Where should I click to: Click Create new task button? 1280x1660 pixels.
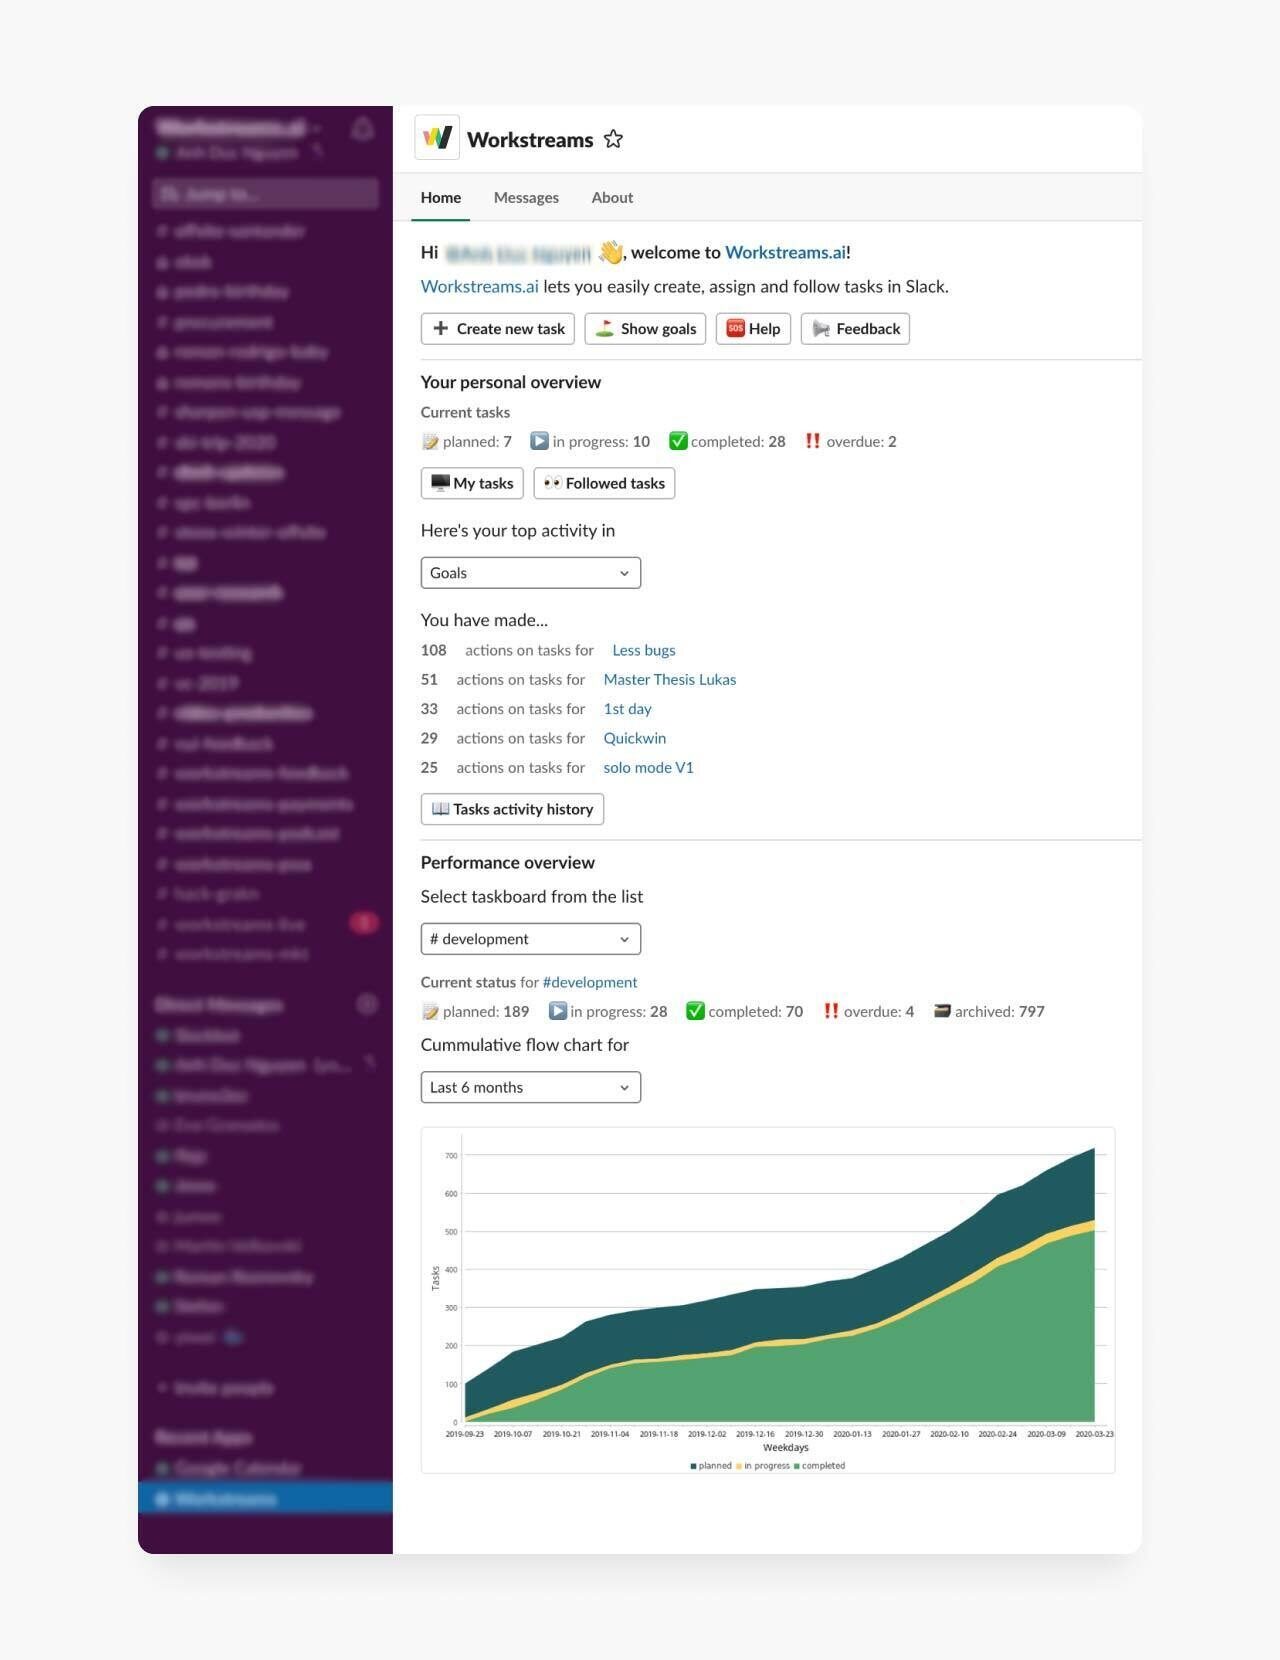(497, 329)
